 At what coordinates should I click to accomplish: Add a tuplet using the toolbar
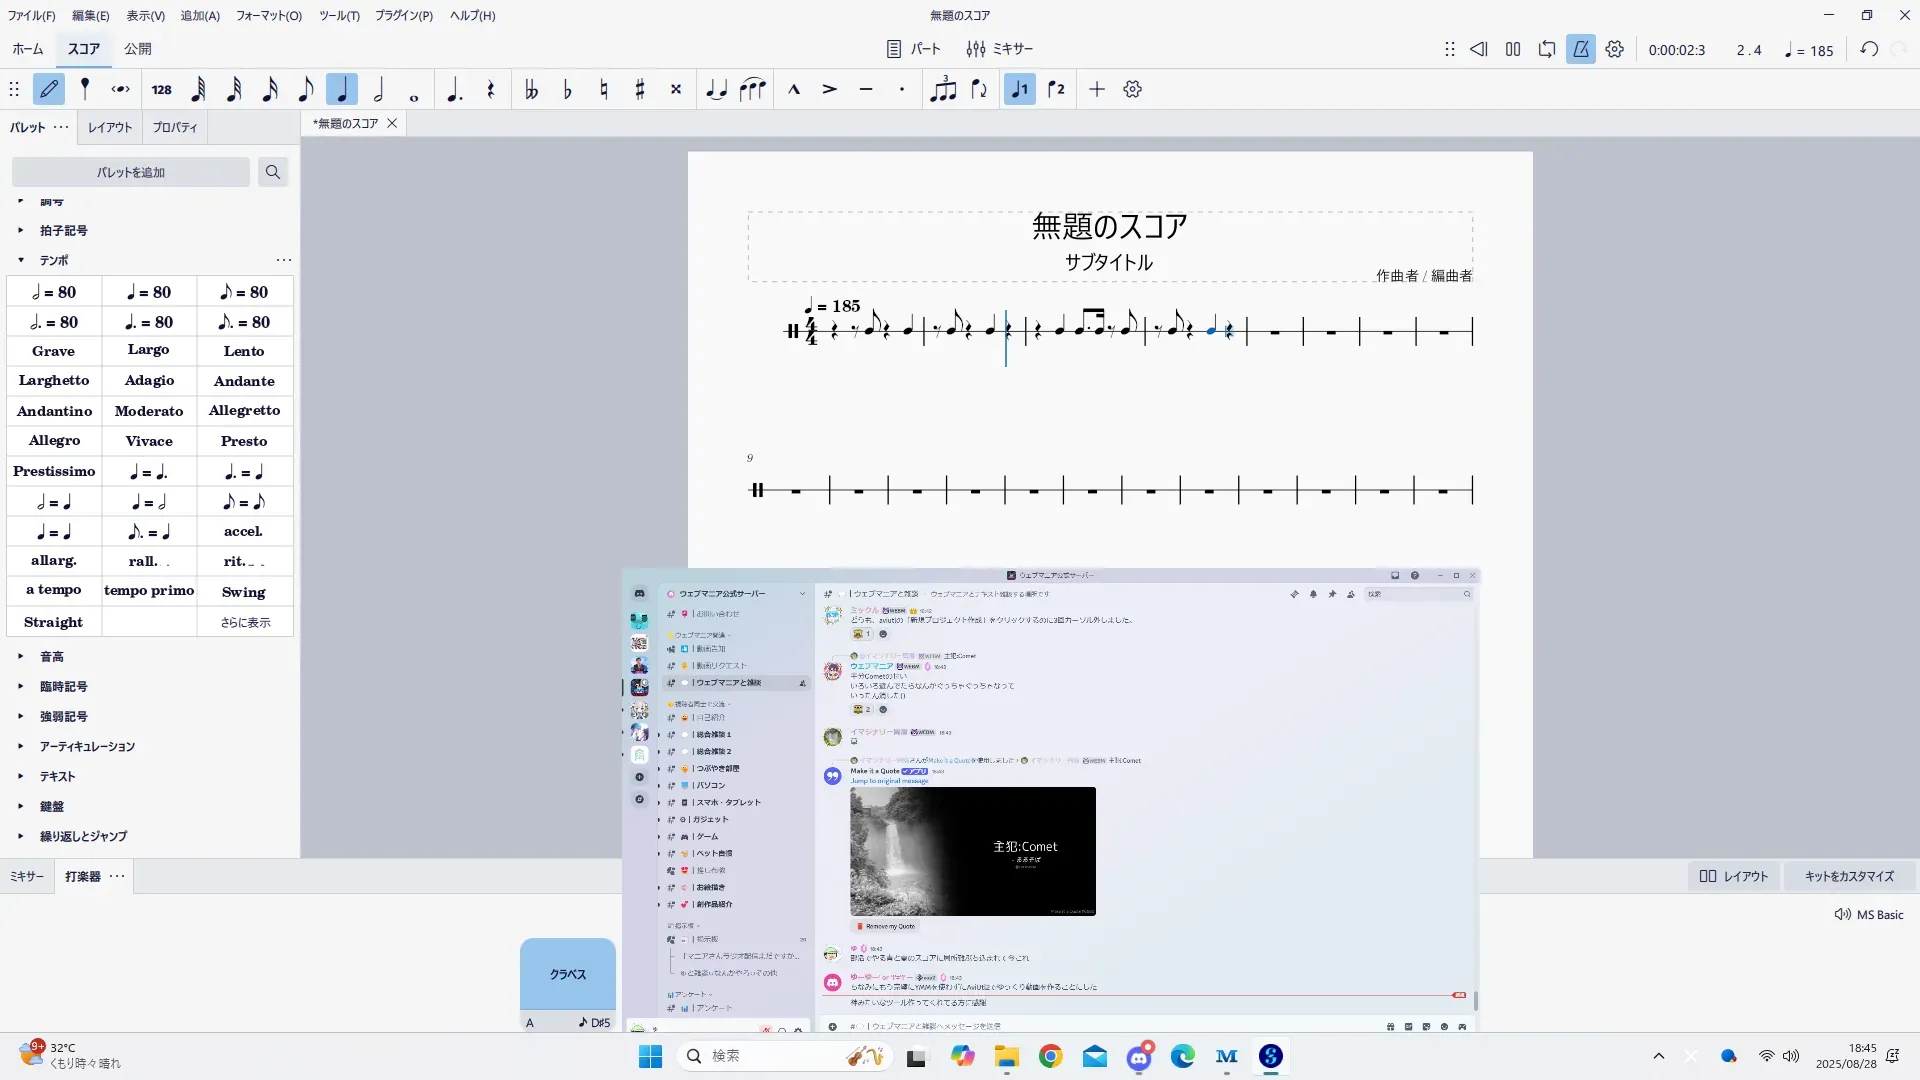942,90
